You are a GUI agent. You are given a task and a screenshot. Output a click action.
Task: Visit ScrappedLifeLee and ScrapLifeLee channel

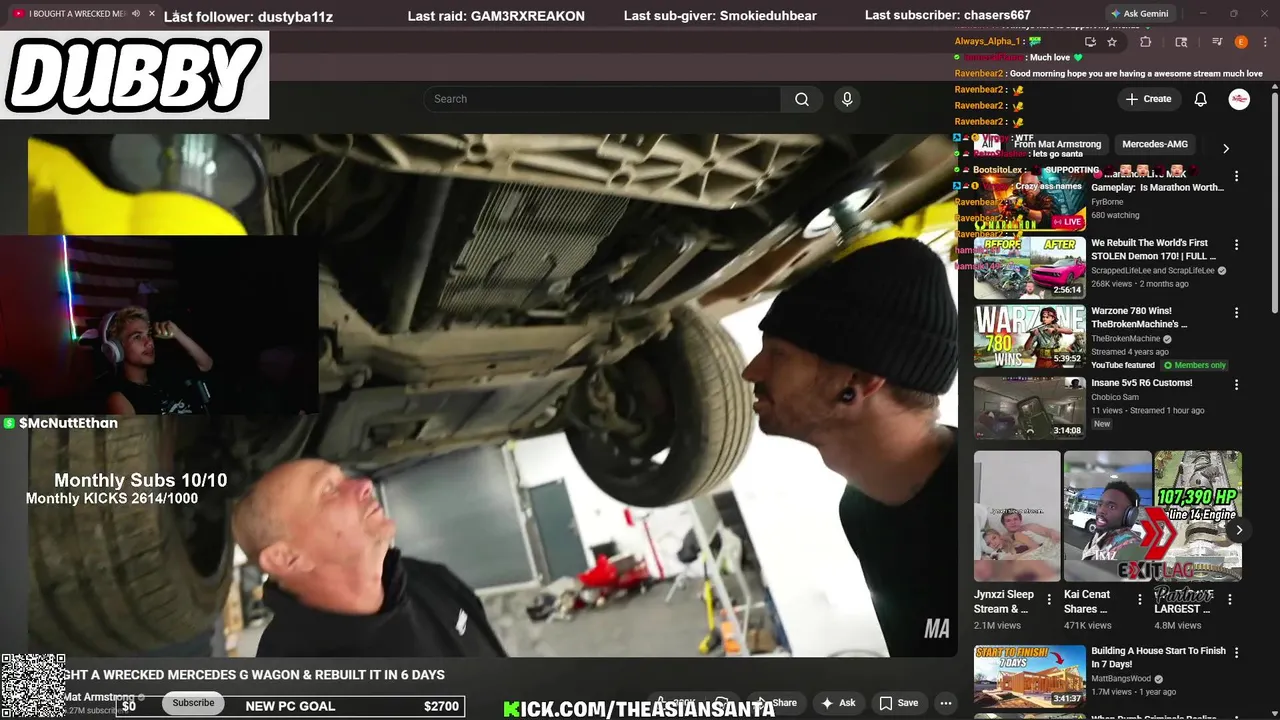[x=1152, y=270]
